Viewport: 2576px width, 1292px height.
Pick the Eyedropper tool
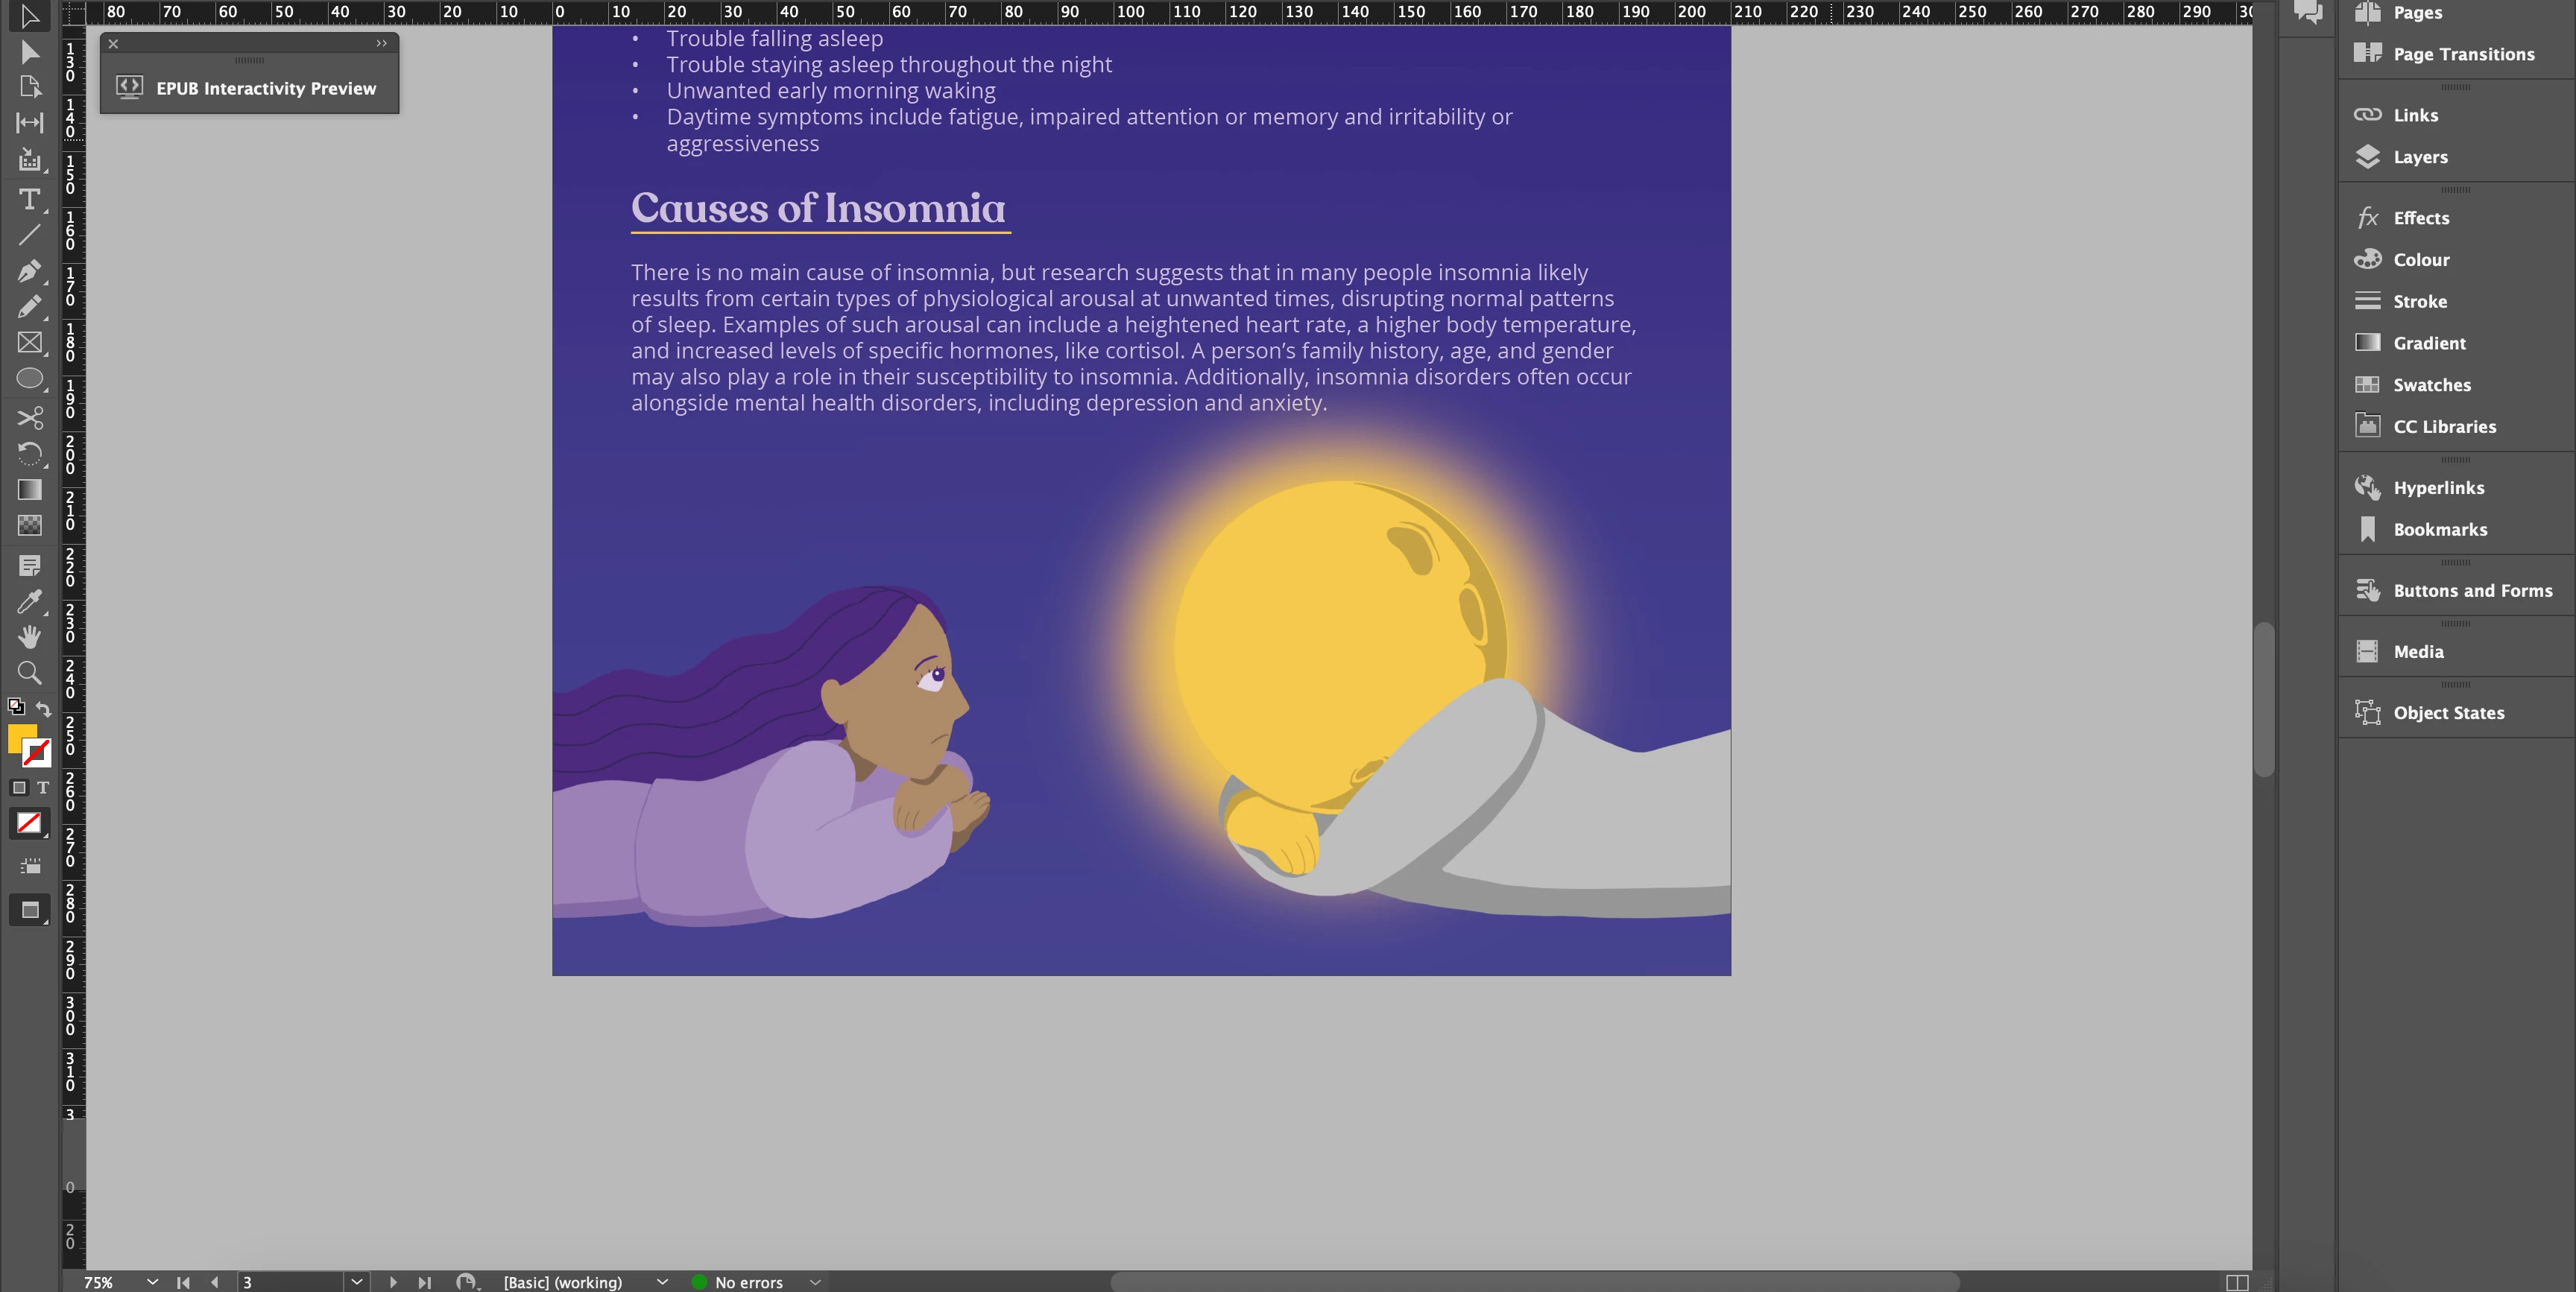(29, 601)
